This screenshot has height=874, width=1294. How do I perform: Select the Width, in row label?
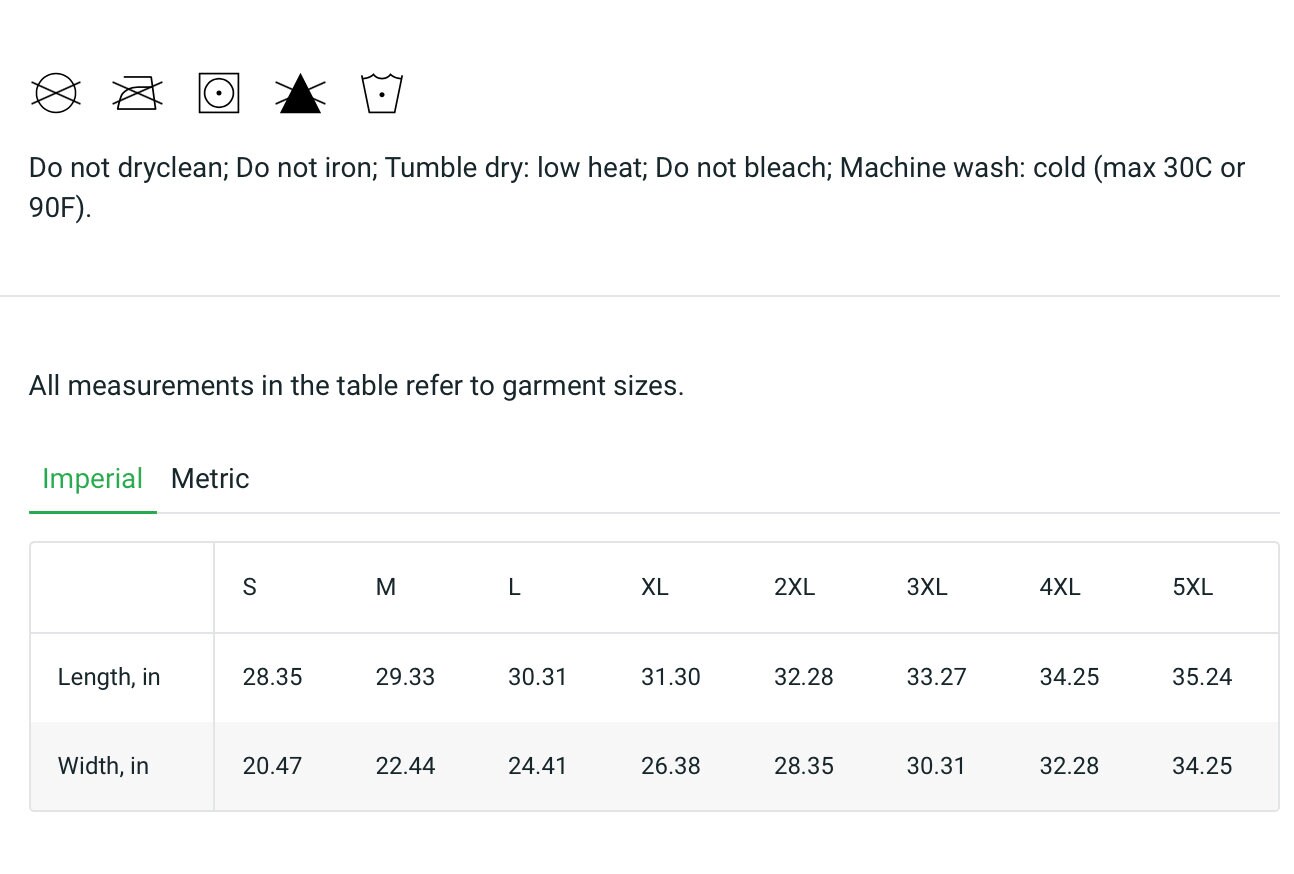(x=103, y=766)
